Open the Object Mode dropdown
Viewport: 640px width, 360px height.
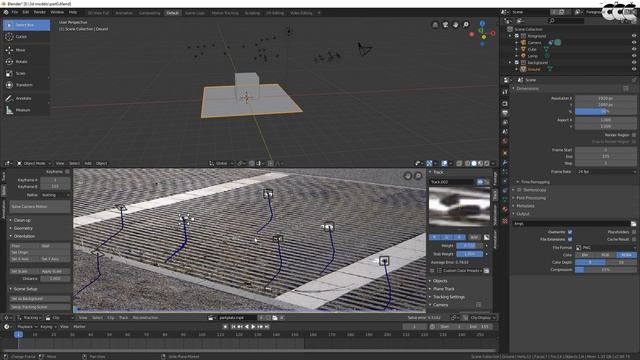click(34, 163)
